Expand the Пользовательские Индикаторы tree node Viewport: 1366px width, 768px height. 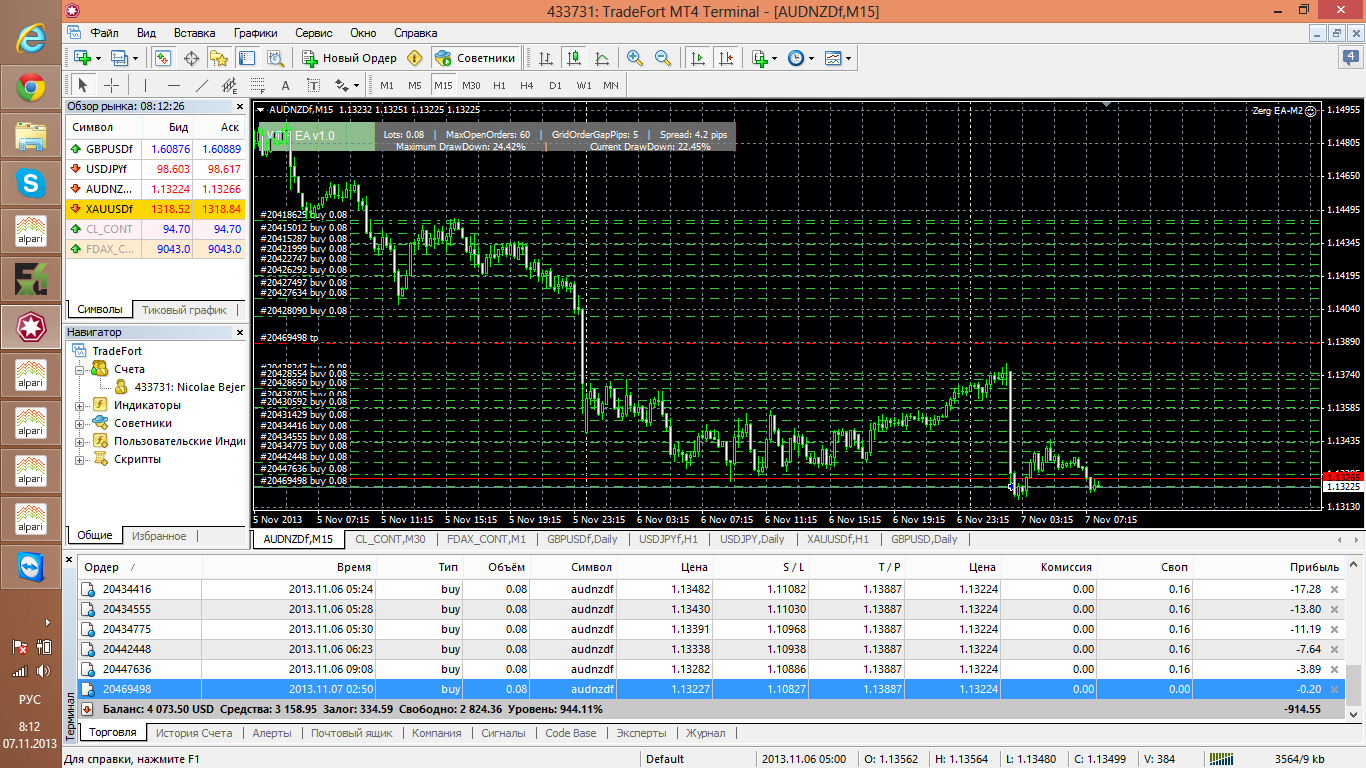pos(80,442)
